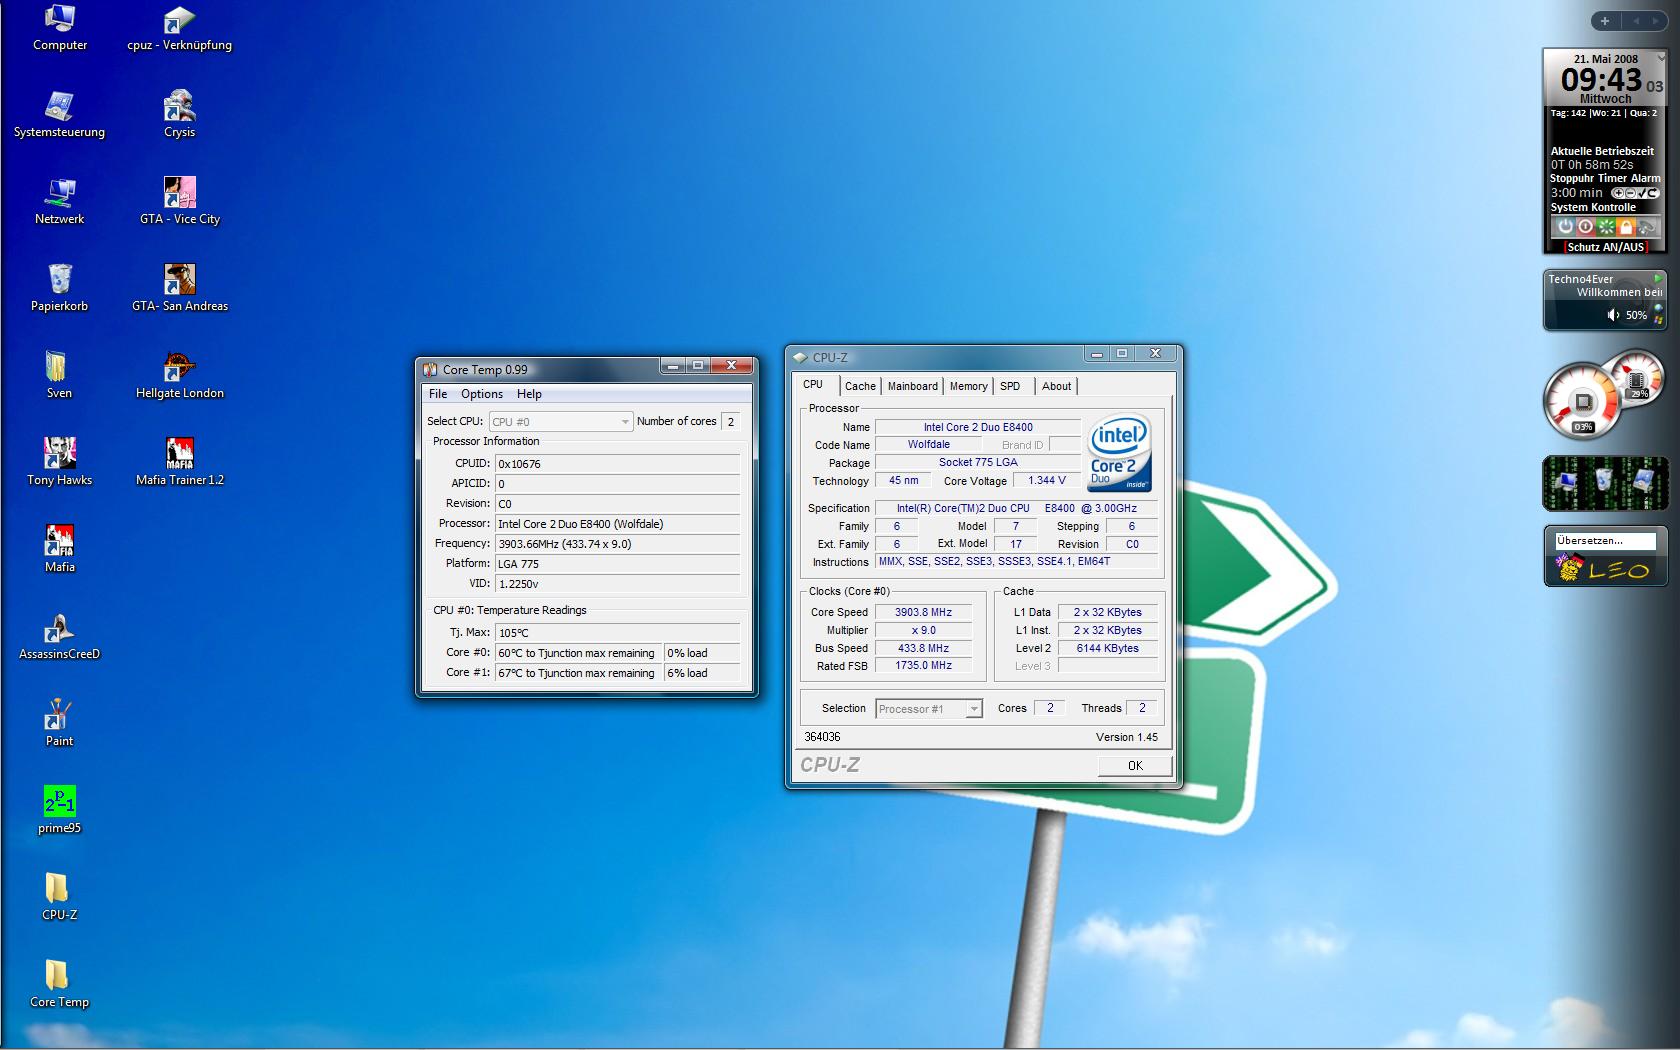1680x1050 pixels.
Task: Click the memory usage gauge showing 29%
Action: click(1637, 379)
